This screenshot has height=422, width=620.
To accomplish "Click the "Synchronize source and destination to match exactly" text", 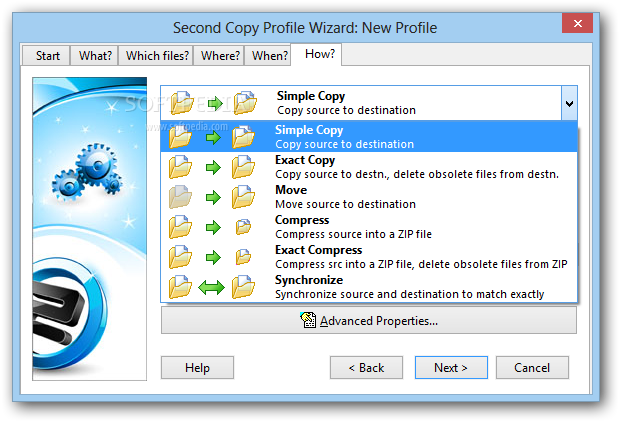I will coord(410,294).
